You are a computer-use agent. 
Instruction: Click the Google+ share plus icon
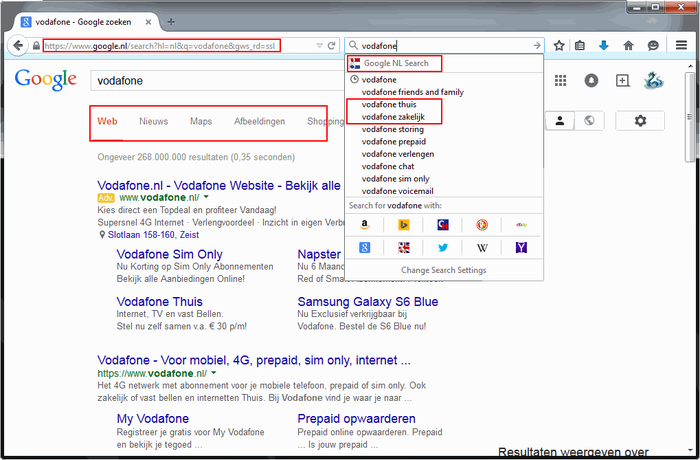coord(622,81)
